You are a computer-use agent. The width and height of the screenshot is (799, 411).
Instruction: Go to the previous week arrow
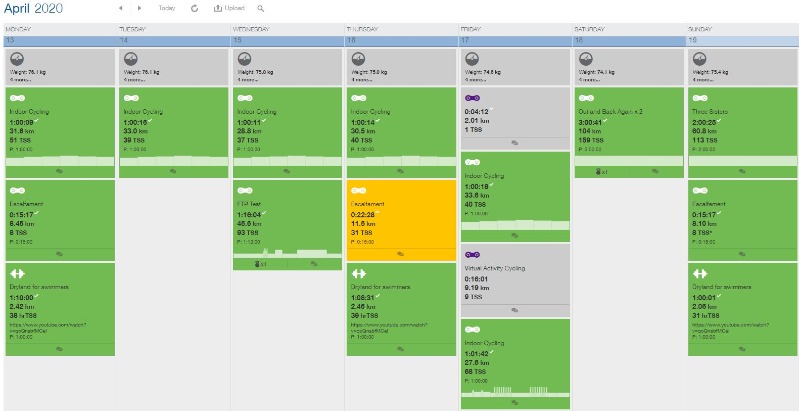[121, 8]
